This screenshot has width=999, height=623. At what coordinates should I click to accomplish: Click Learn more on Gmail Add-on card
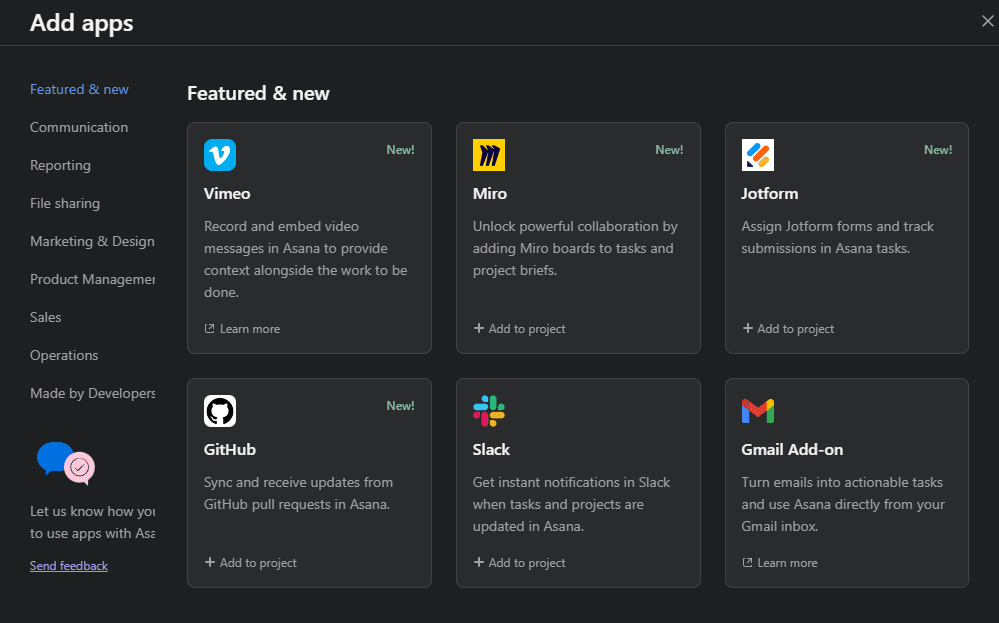pyautogui.click(x=780, y=562)
